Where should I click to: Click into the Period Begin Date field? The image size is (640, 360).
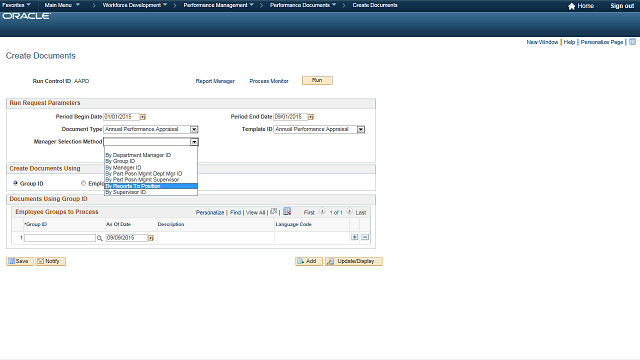click(x=121, y=117)
